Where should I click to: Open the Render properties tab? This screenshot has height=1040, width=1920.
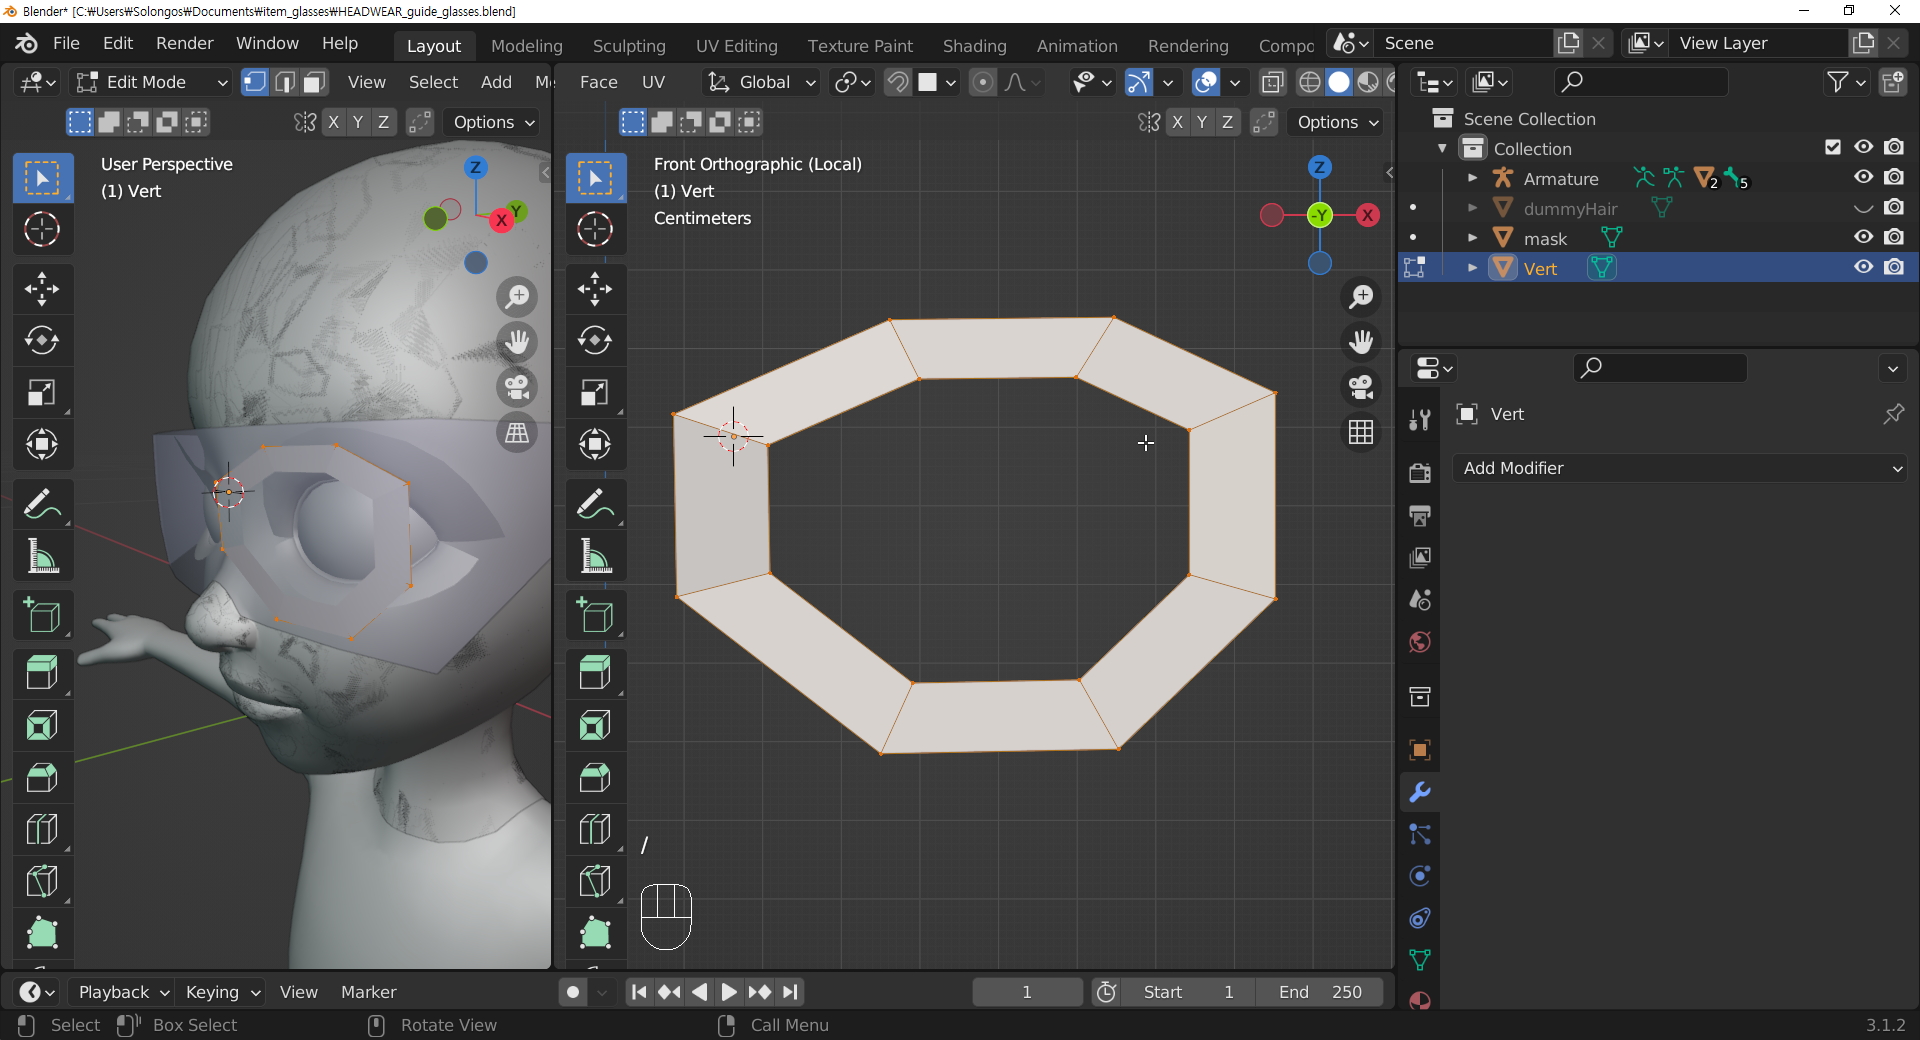(1420, 473)
